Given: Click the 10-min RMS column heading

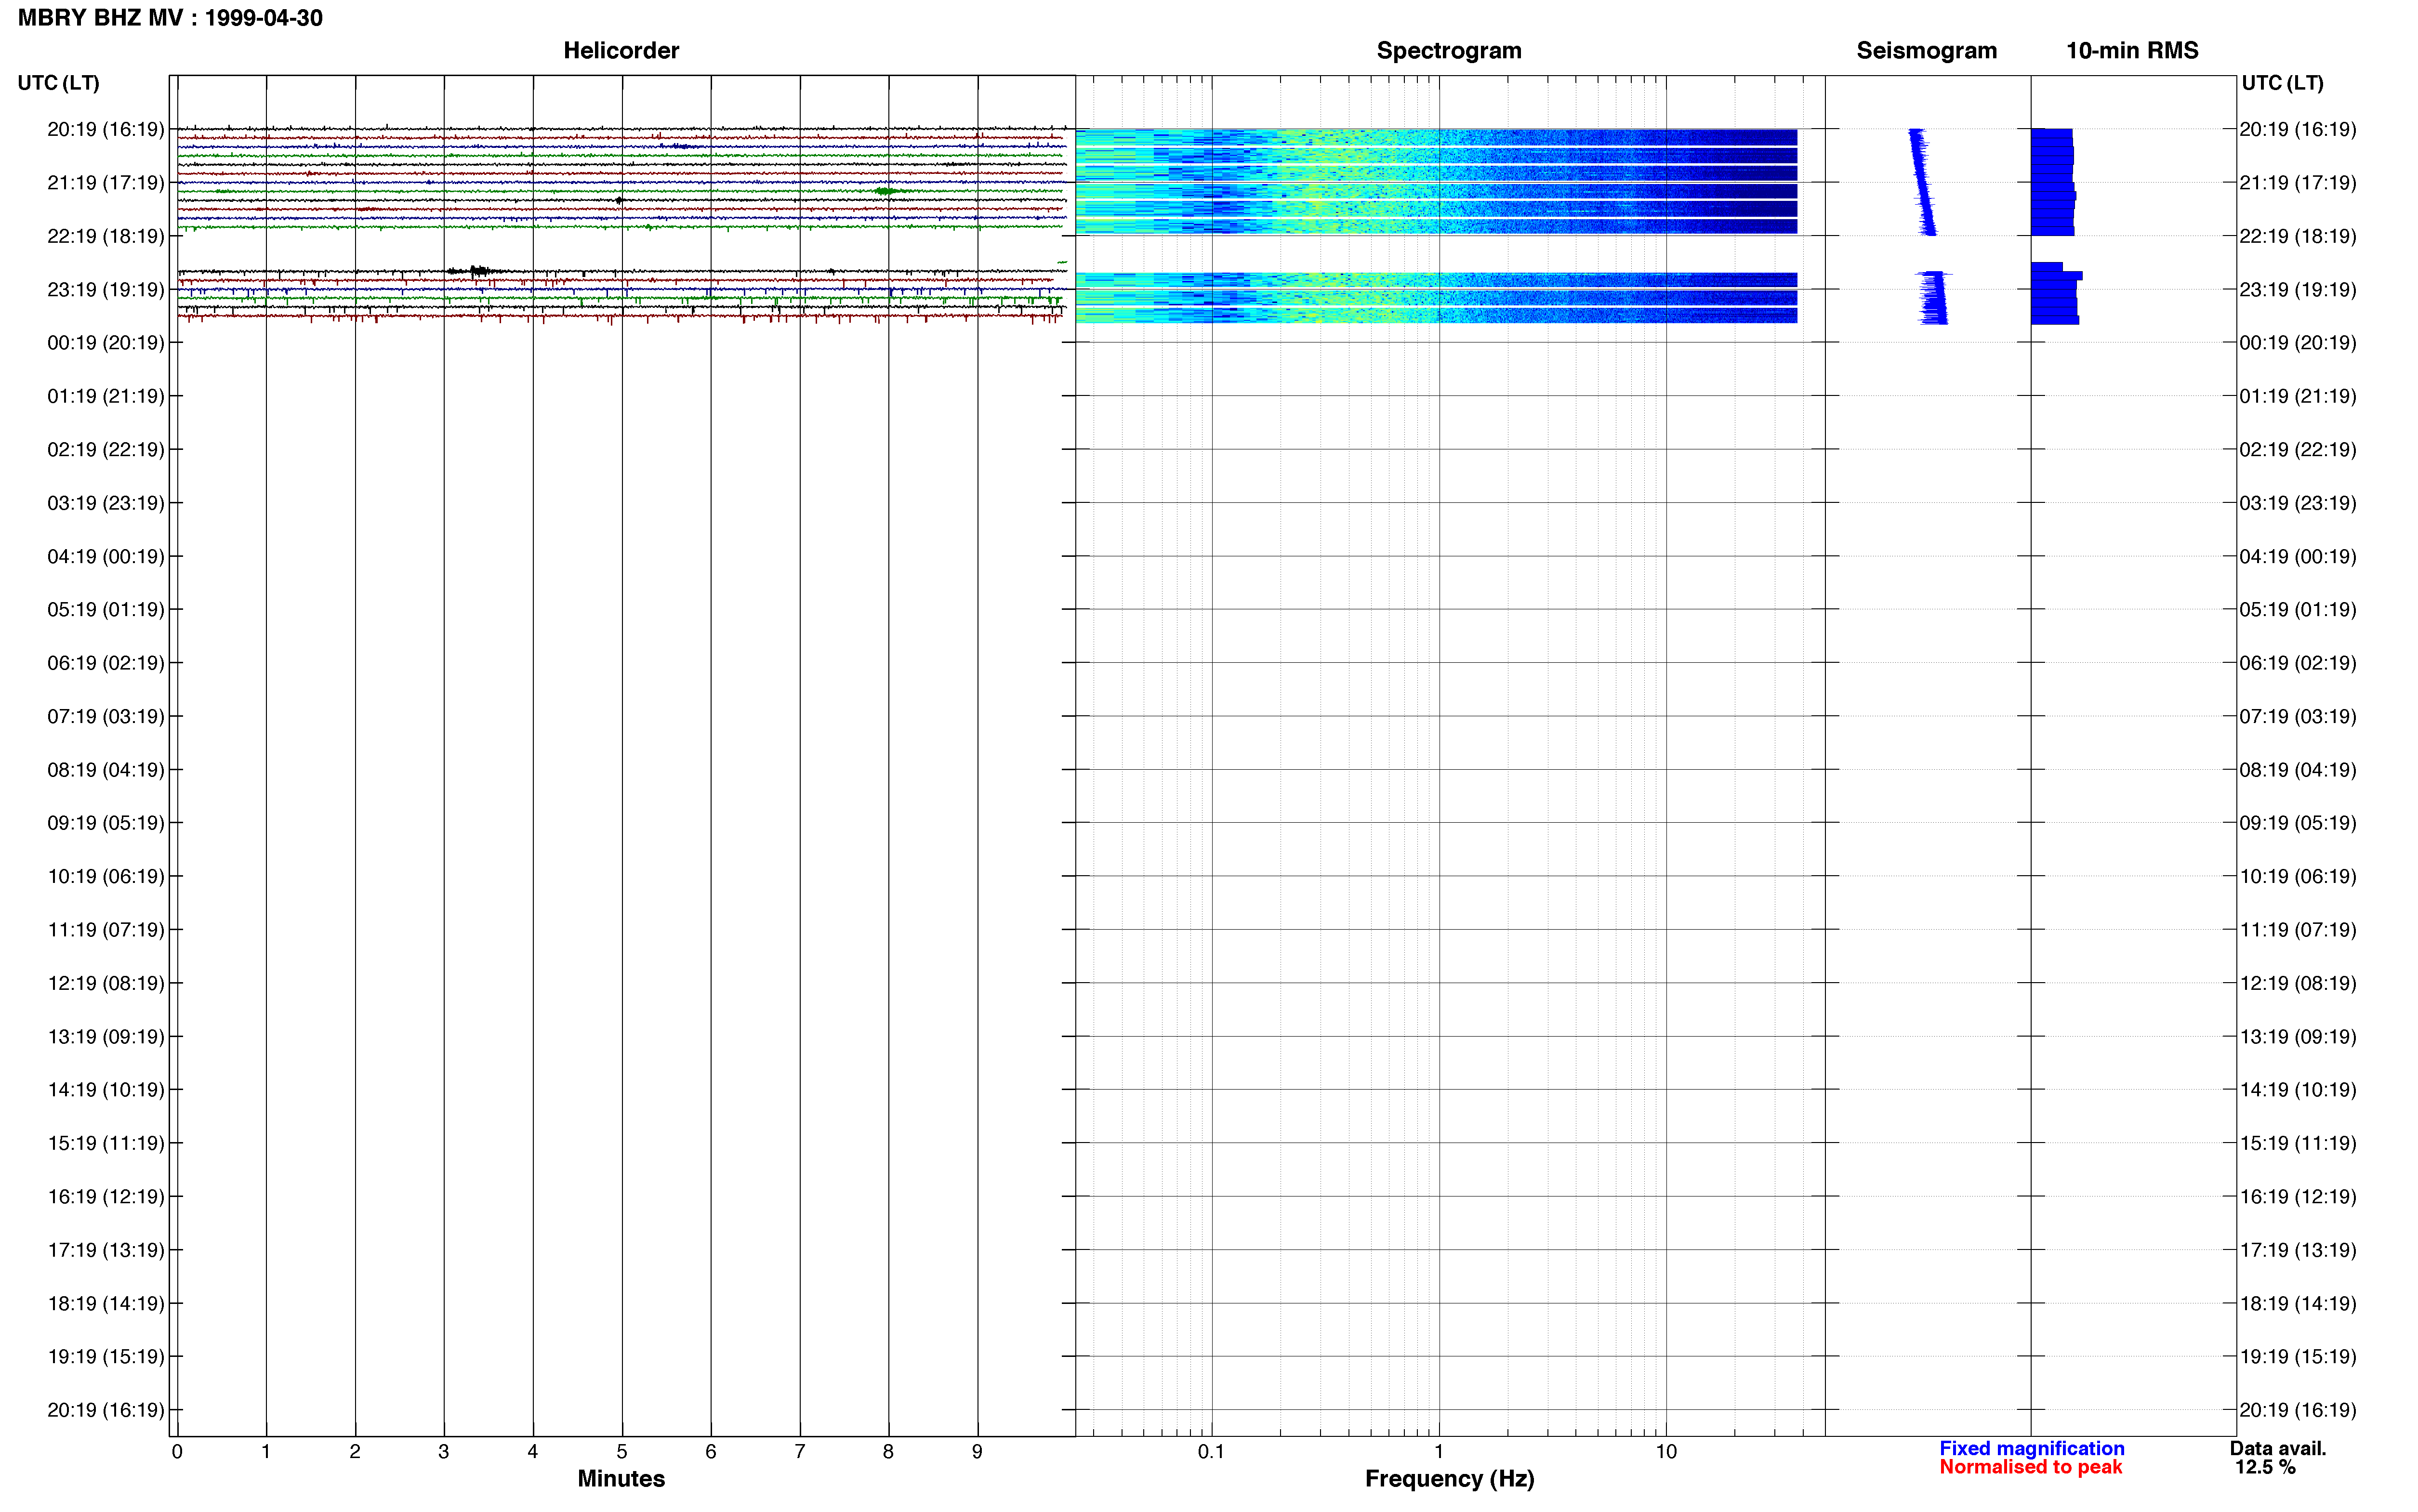Looking at the screenshot, I should pyautogui.click(x=2132, y=51).
